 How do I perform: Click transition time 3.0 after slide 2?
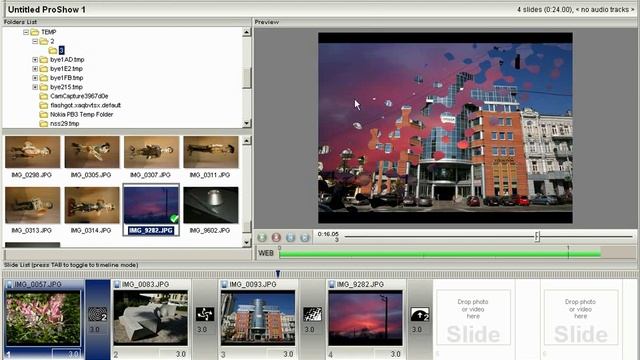coord(202,329)
